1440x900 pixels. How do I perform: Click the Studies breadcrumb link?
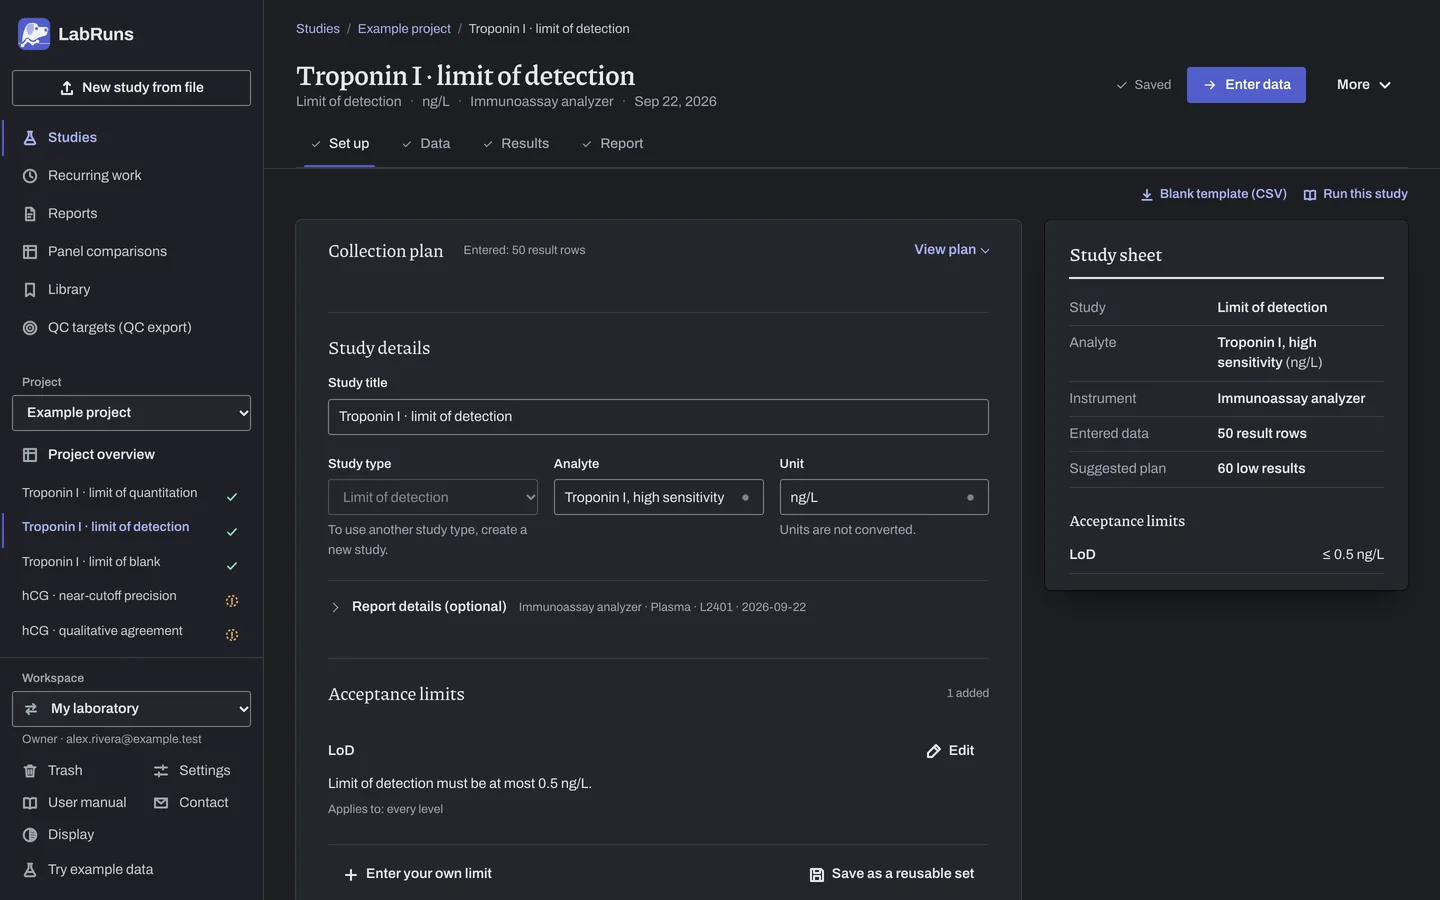pyautogui.click(x=318, y=29)
